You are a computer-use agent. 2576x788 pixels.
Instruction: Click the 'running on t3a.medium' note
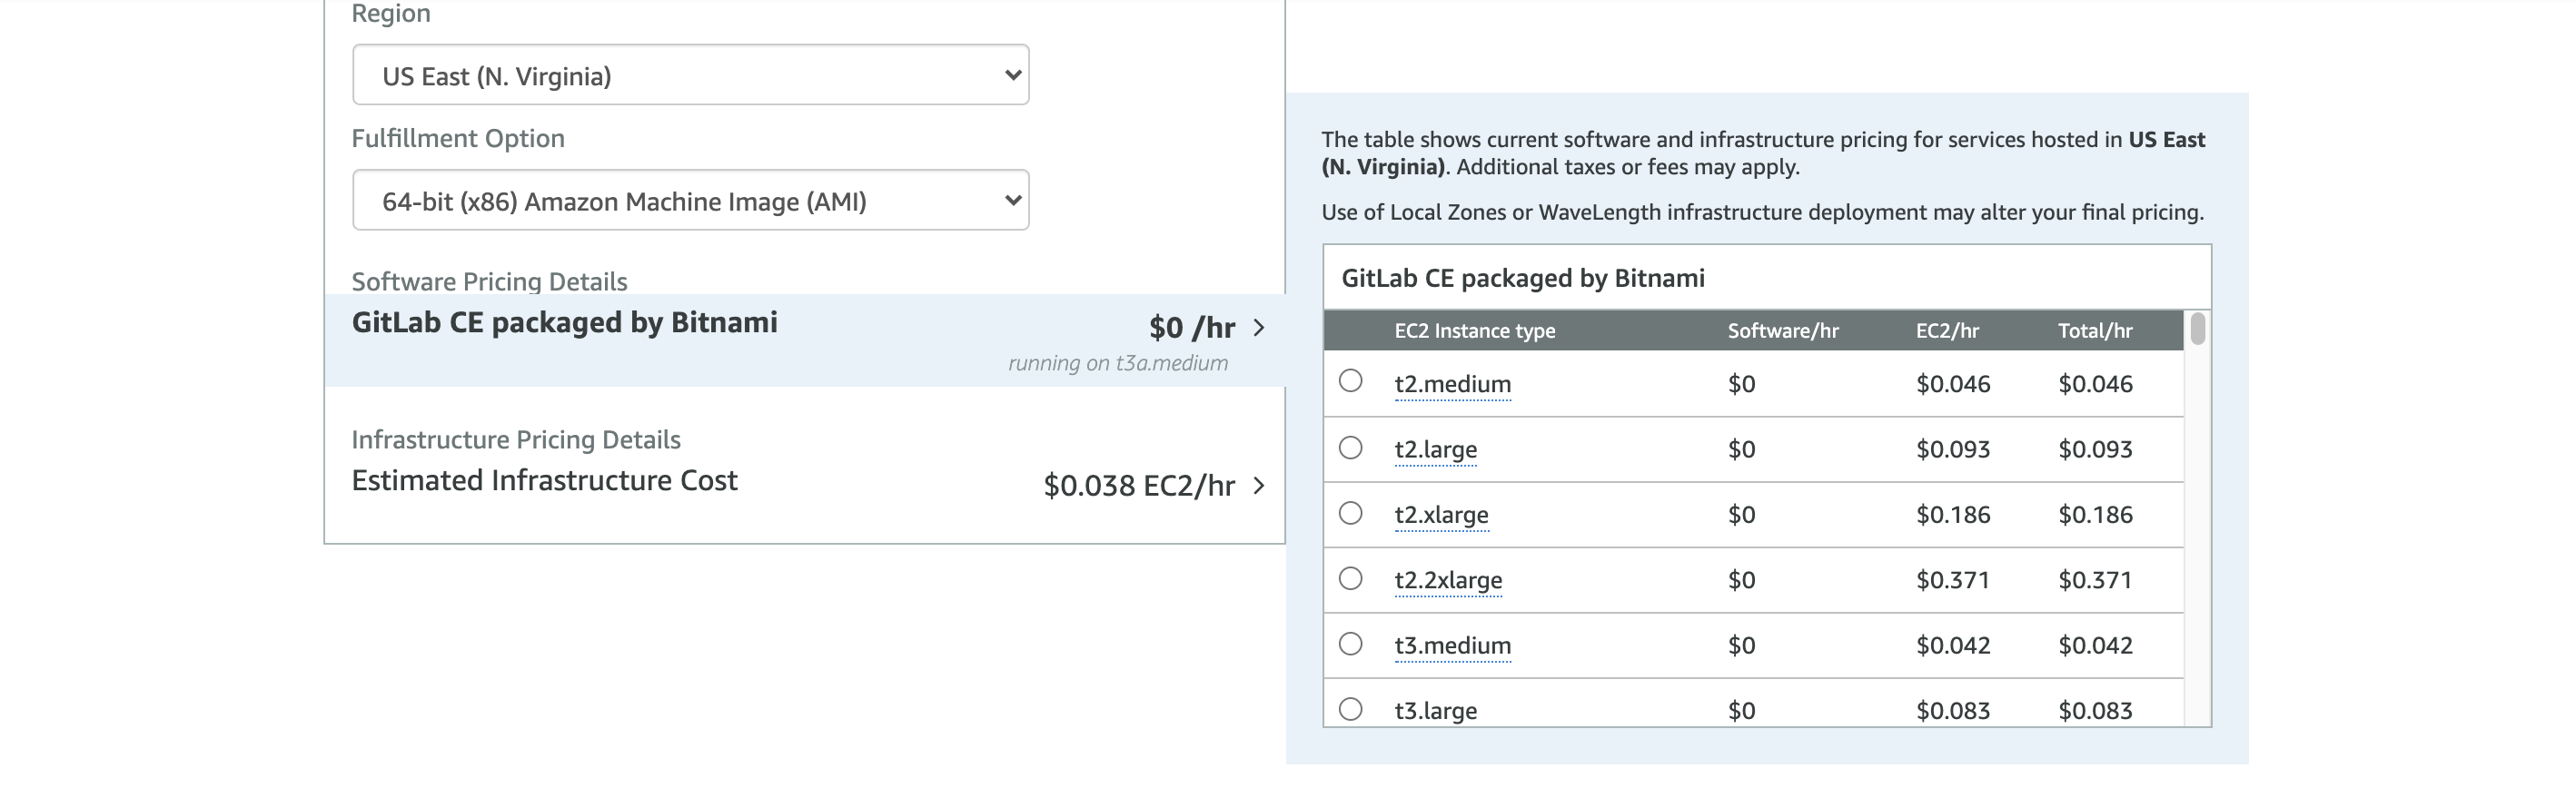click(1118, 363)
